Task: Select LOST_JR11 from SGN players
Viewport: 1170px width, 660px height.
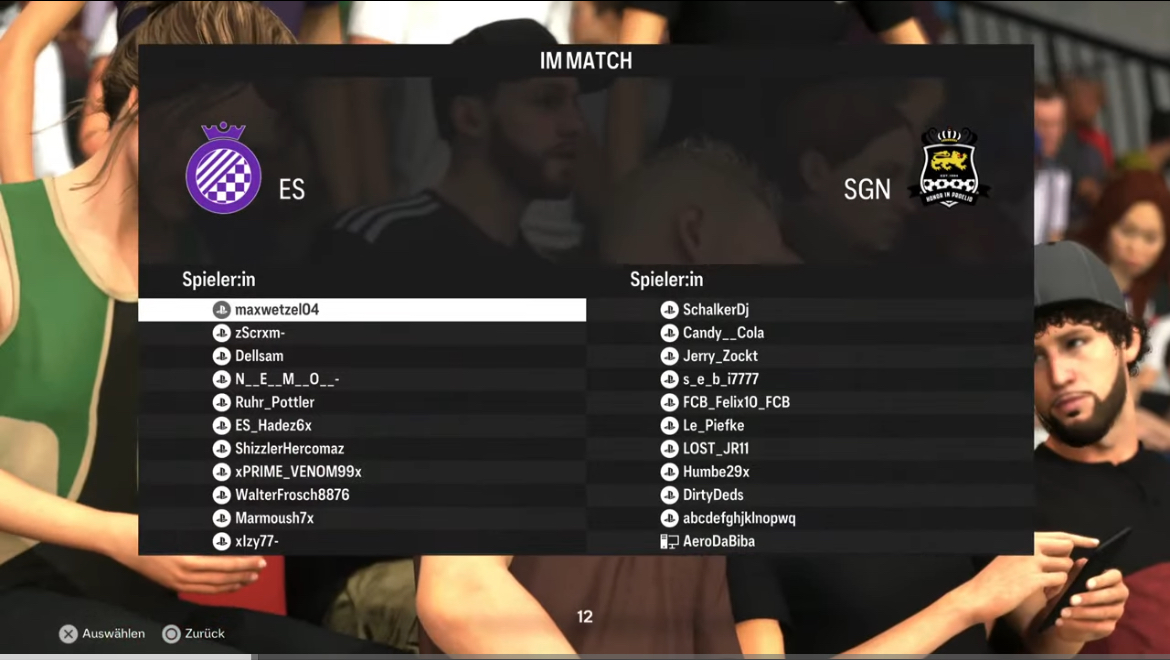Action: (810, 448)
